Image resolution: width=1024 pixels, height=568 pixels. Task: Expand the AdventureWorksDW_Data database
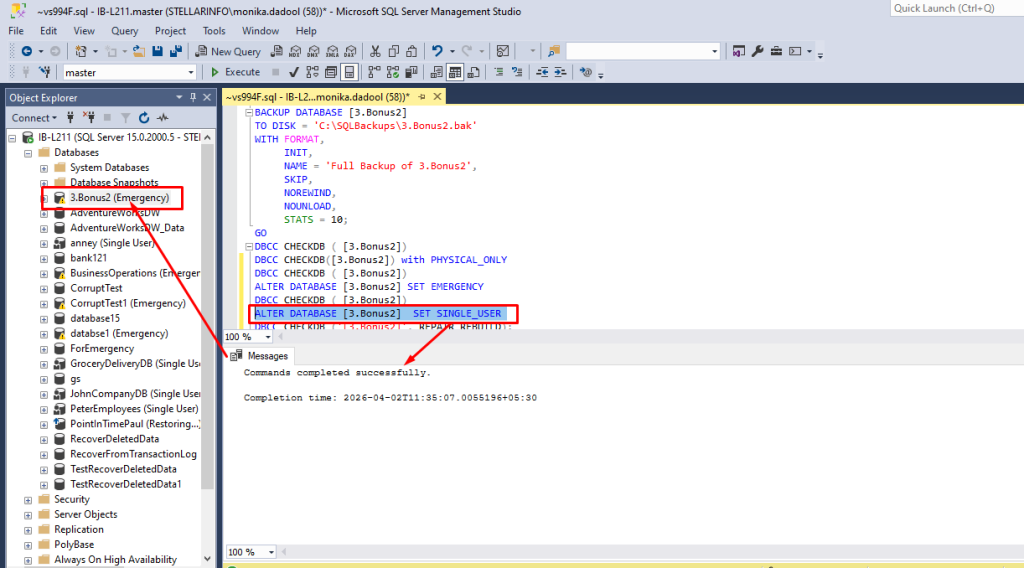pos(44,229)
